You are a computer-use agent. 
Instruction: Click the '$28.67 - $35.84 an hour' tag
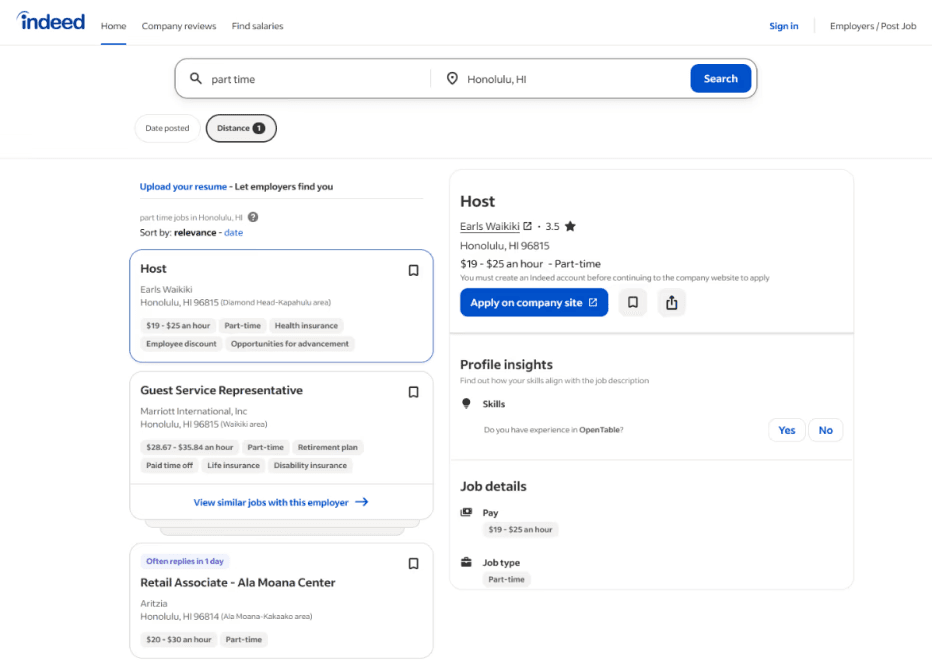[x=190, y=447]
